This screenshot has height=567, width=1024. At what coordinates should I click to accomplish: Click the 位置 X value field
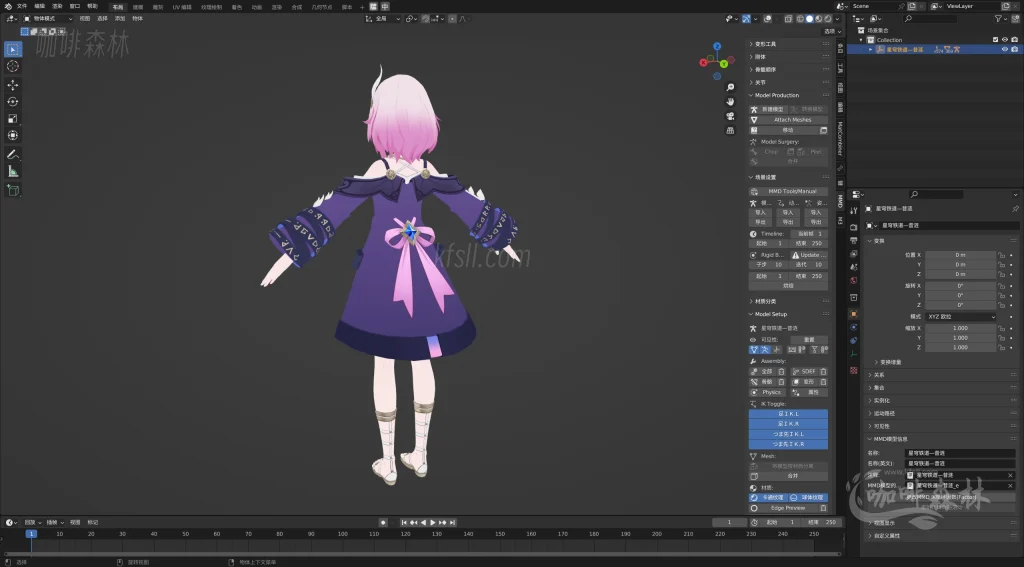960,255
